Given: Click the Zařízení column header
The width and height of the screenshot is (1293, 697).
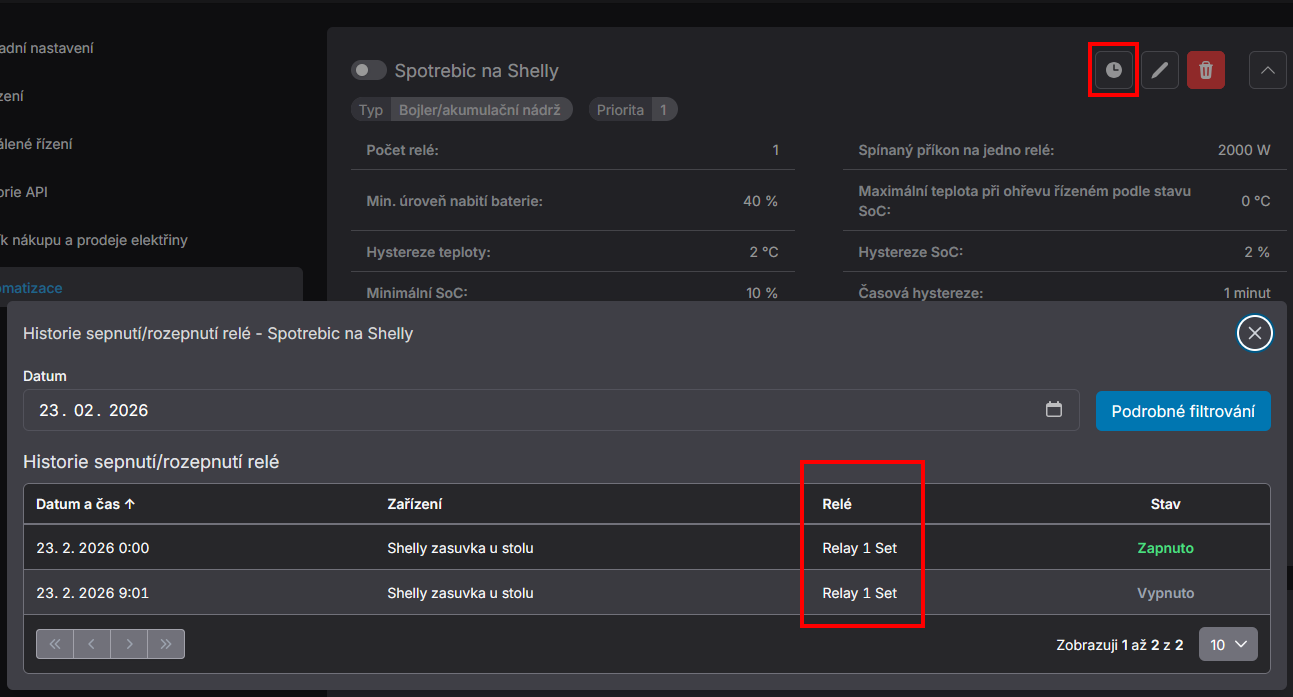Looking at the screenshot, I should click(x=415, y=504).
